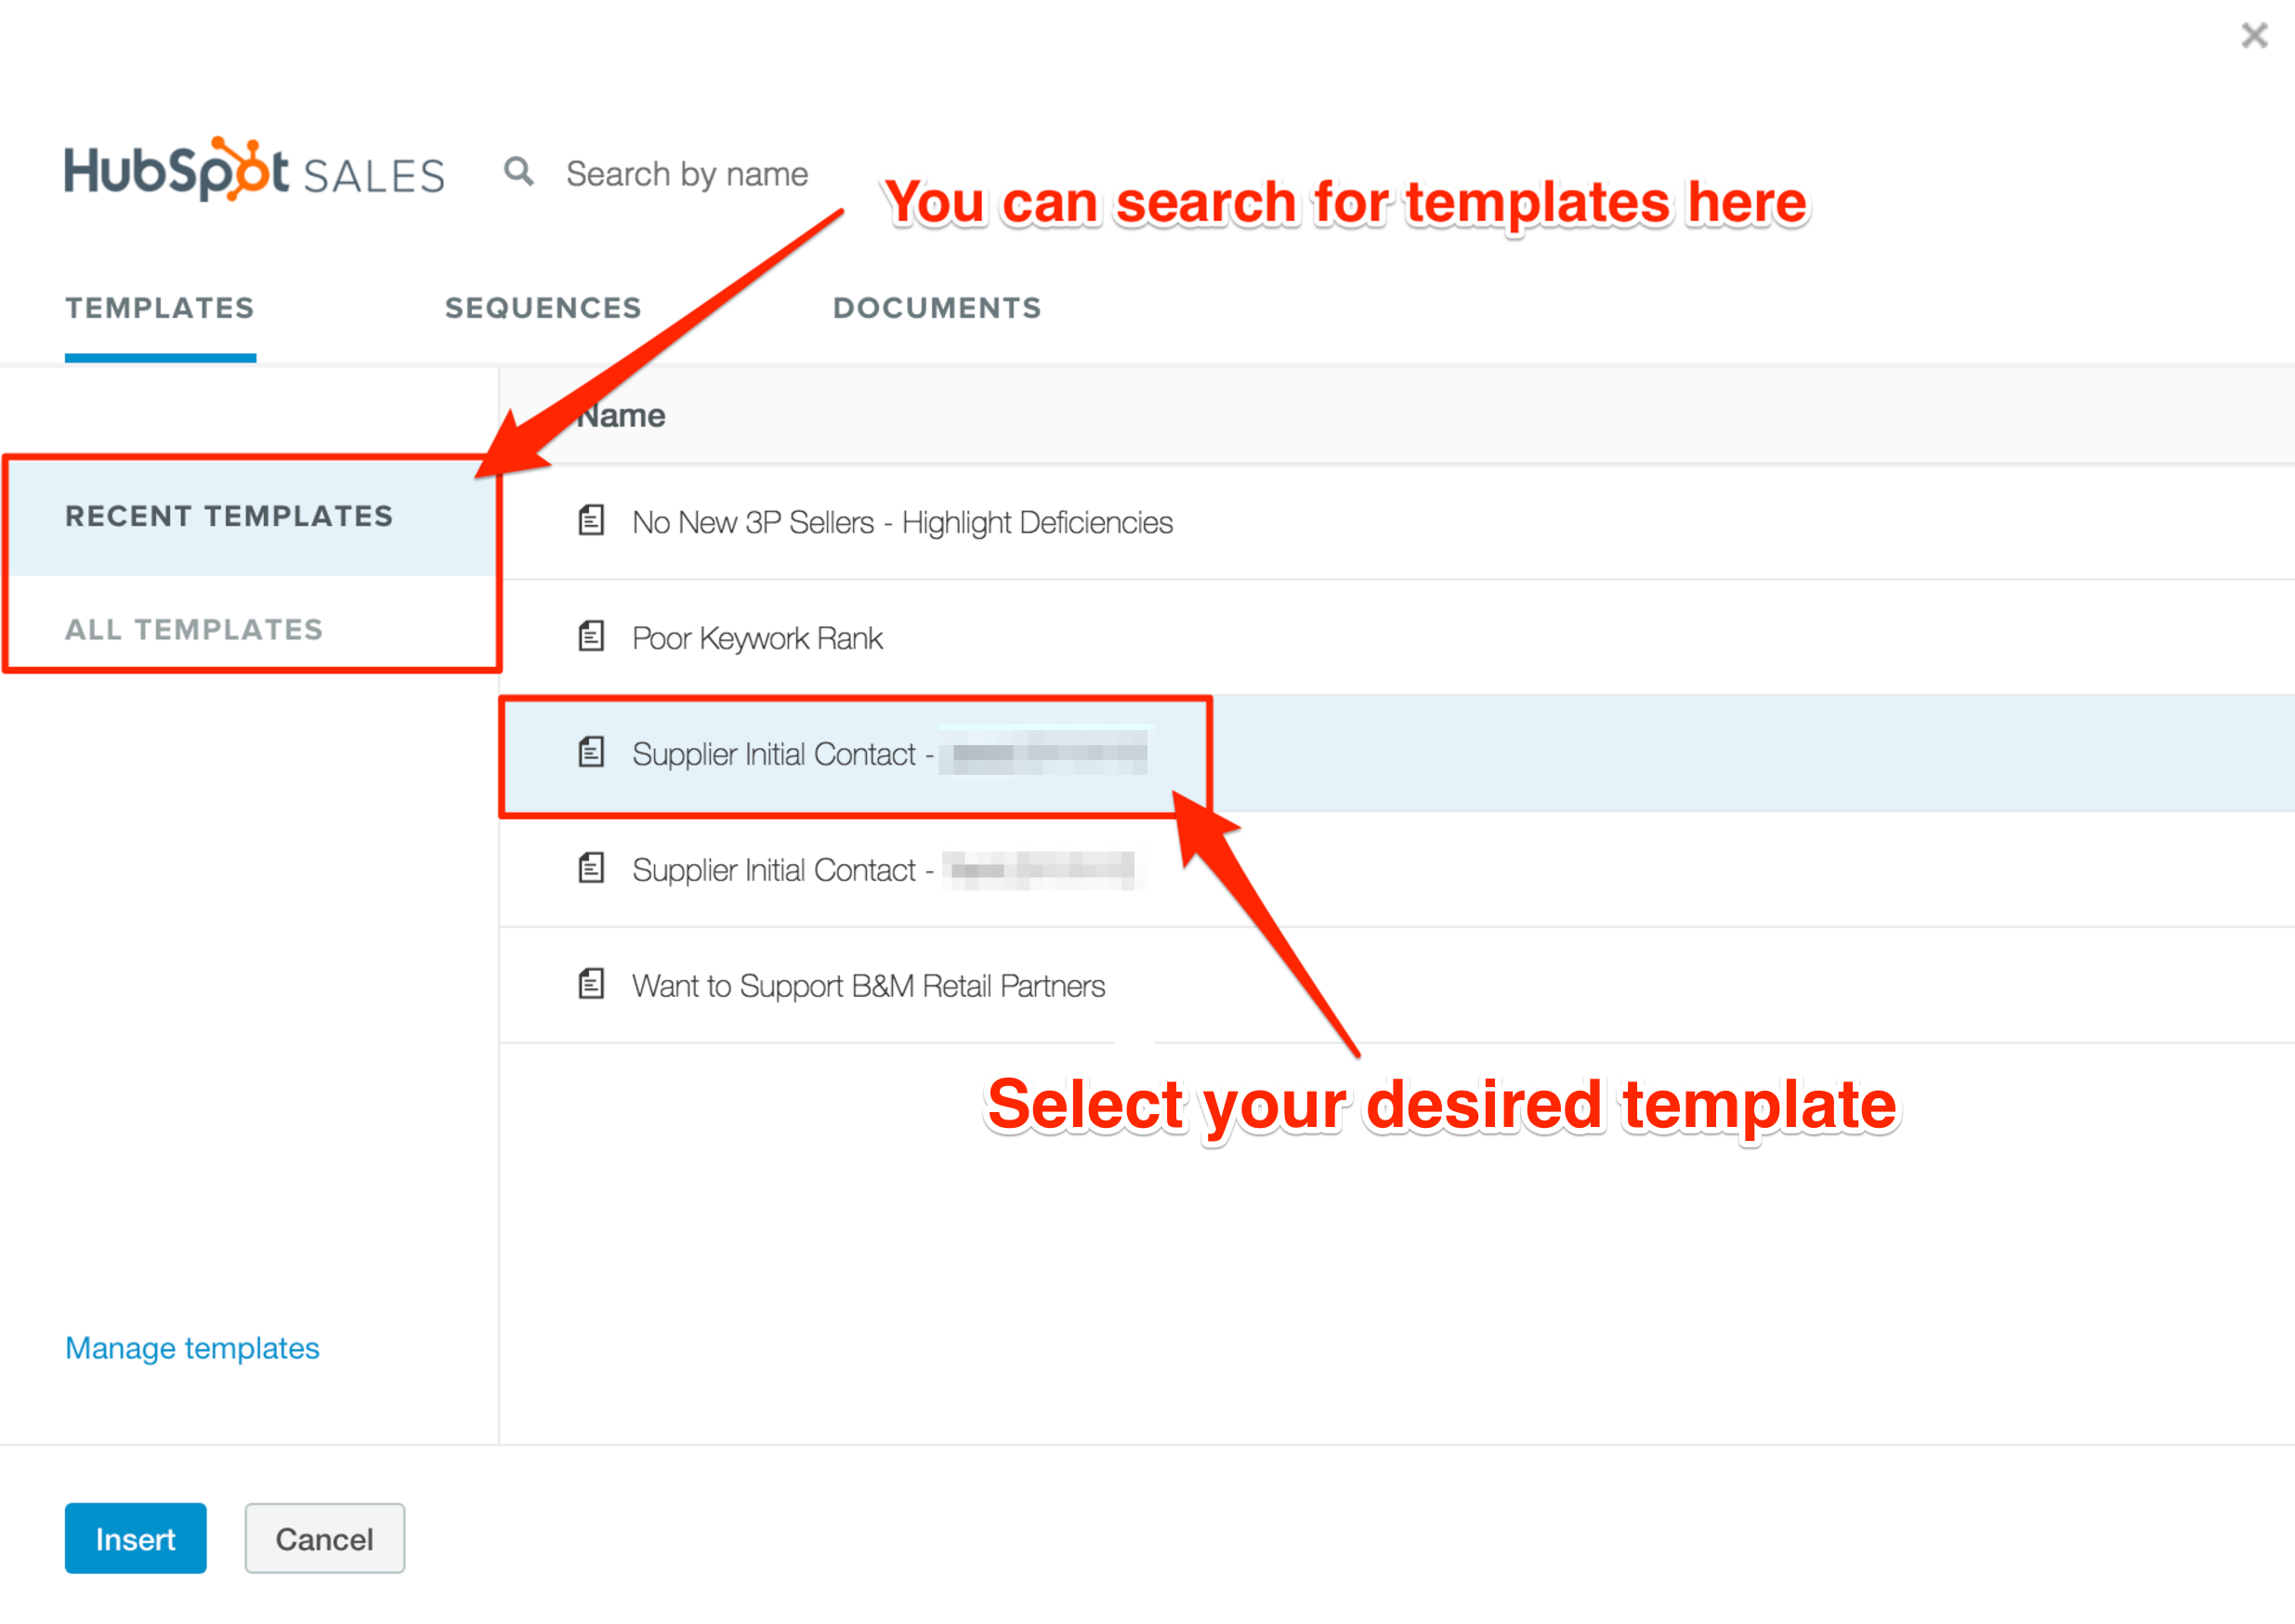This screenshot has width=2295, height=1624.
Task: Click the search magnifier icon
Action: [518, 172]
